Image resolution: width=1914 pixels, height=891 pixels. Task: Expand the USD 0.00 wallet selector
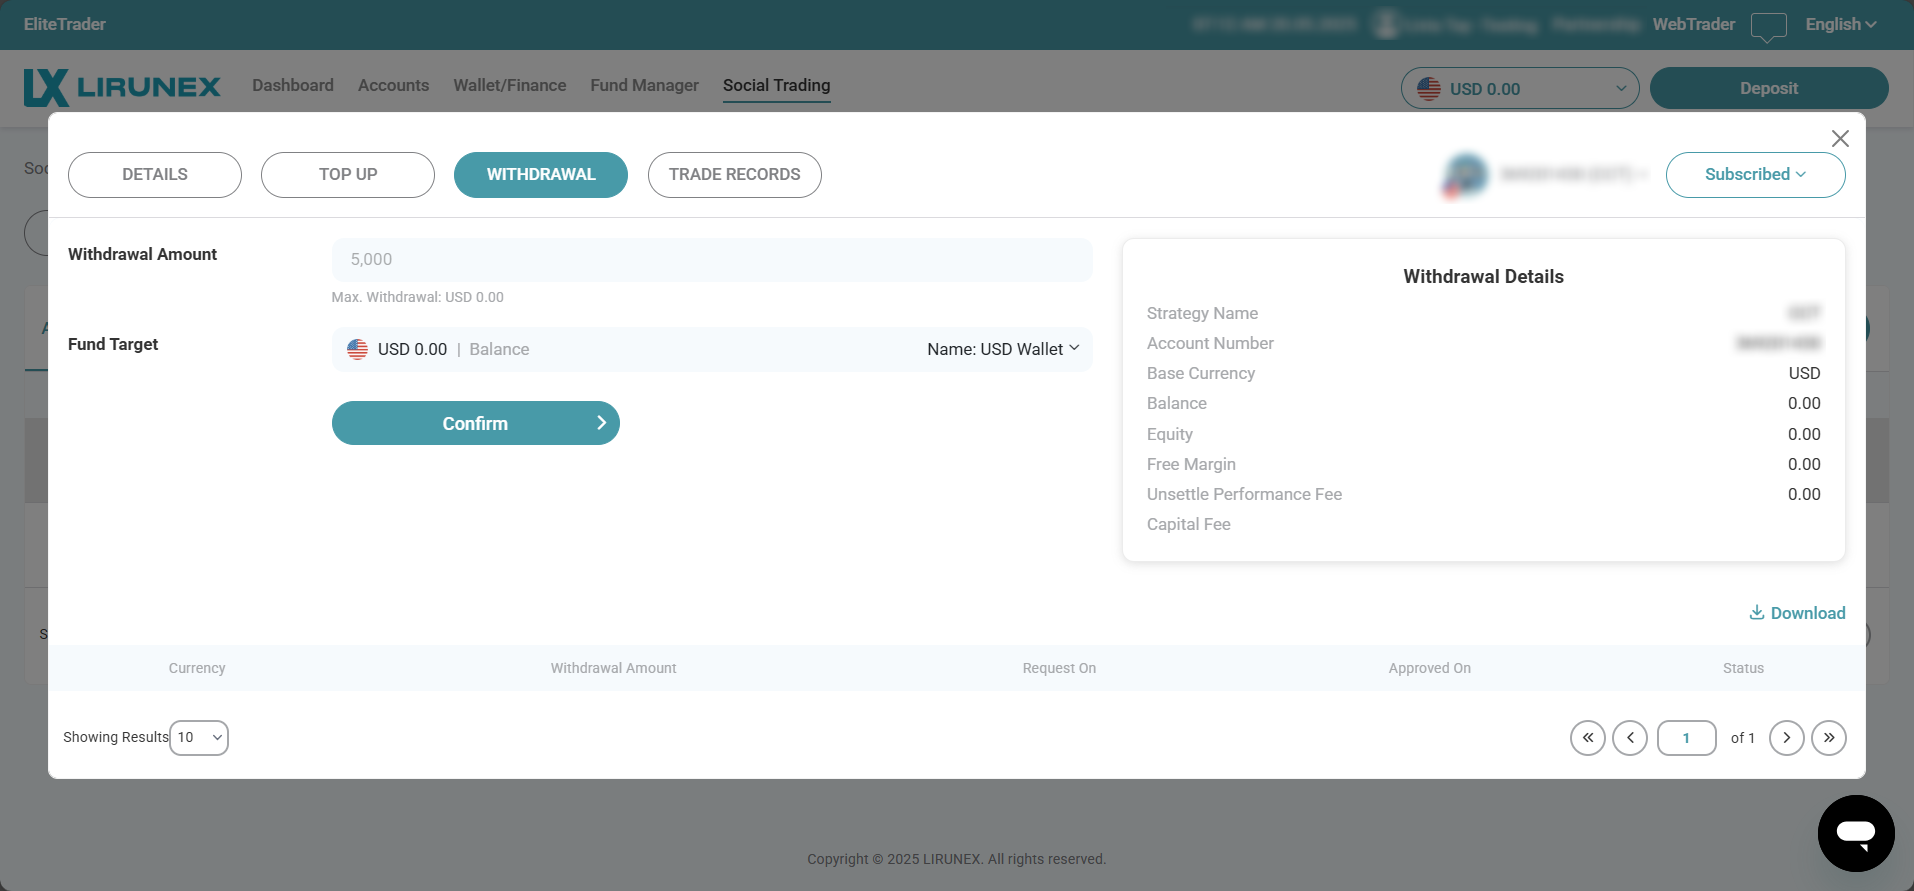[1519, 89]
